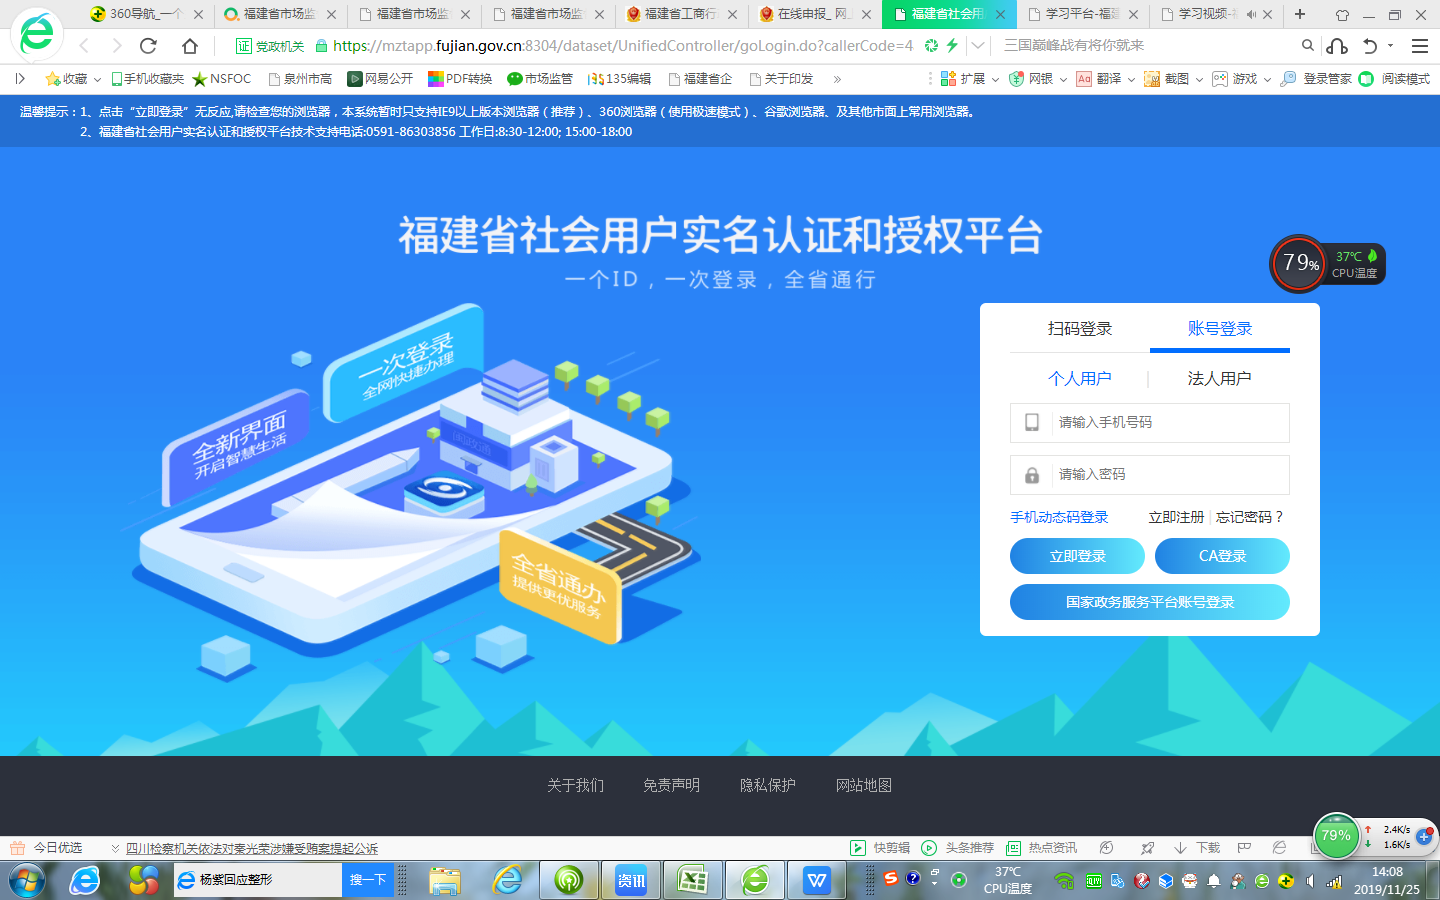Click the undo-close-tab arrow icon

(x=1370, y=46)
